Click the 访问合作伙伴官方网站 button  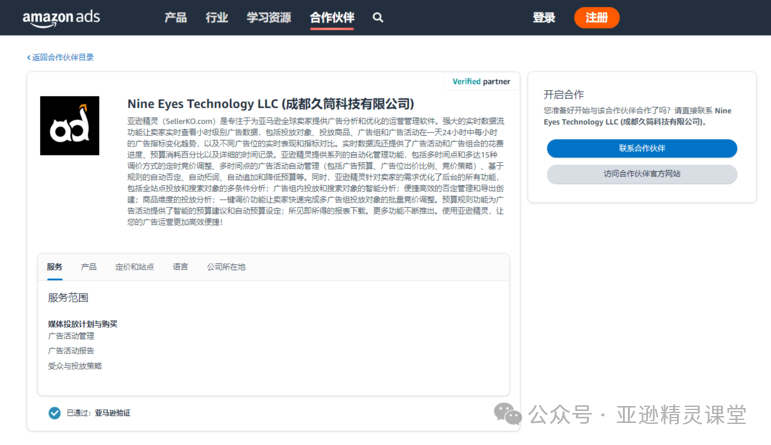pos(642,174)
